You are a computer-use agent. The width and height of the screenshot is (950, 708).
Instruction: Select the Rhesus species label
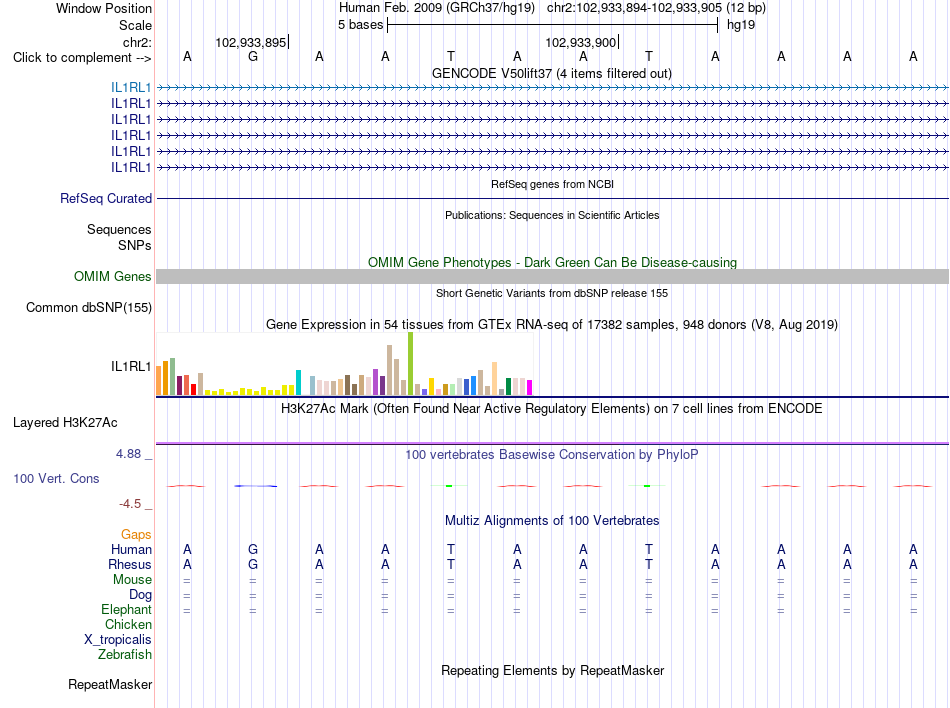coord(130,564)
